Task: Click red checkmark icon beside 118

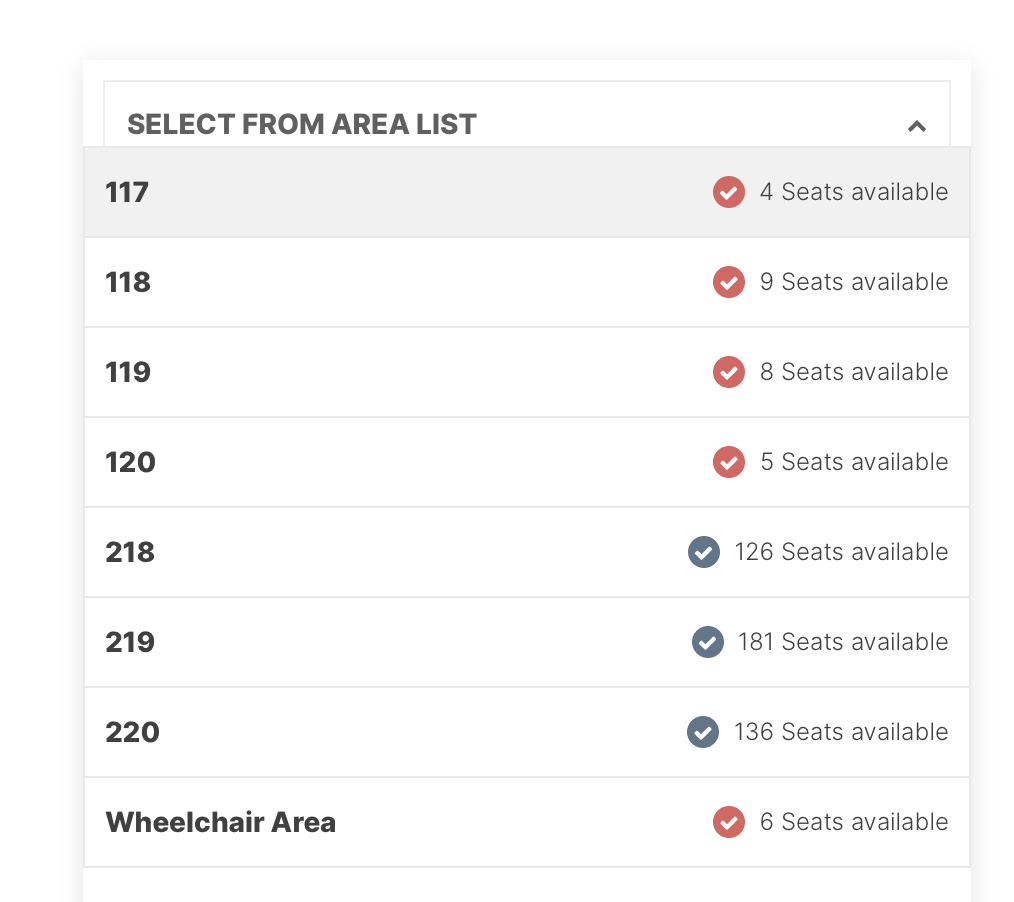Action: click(729, 282)
